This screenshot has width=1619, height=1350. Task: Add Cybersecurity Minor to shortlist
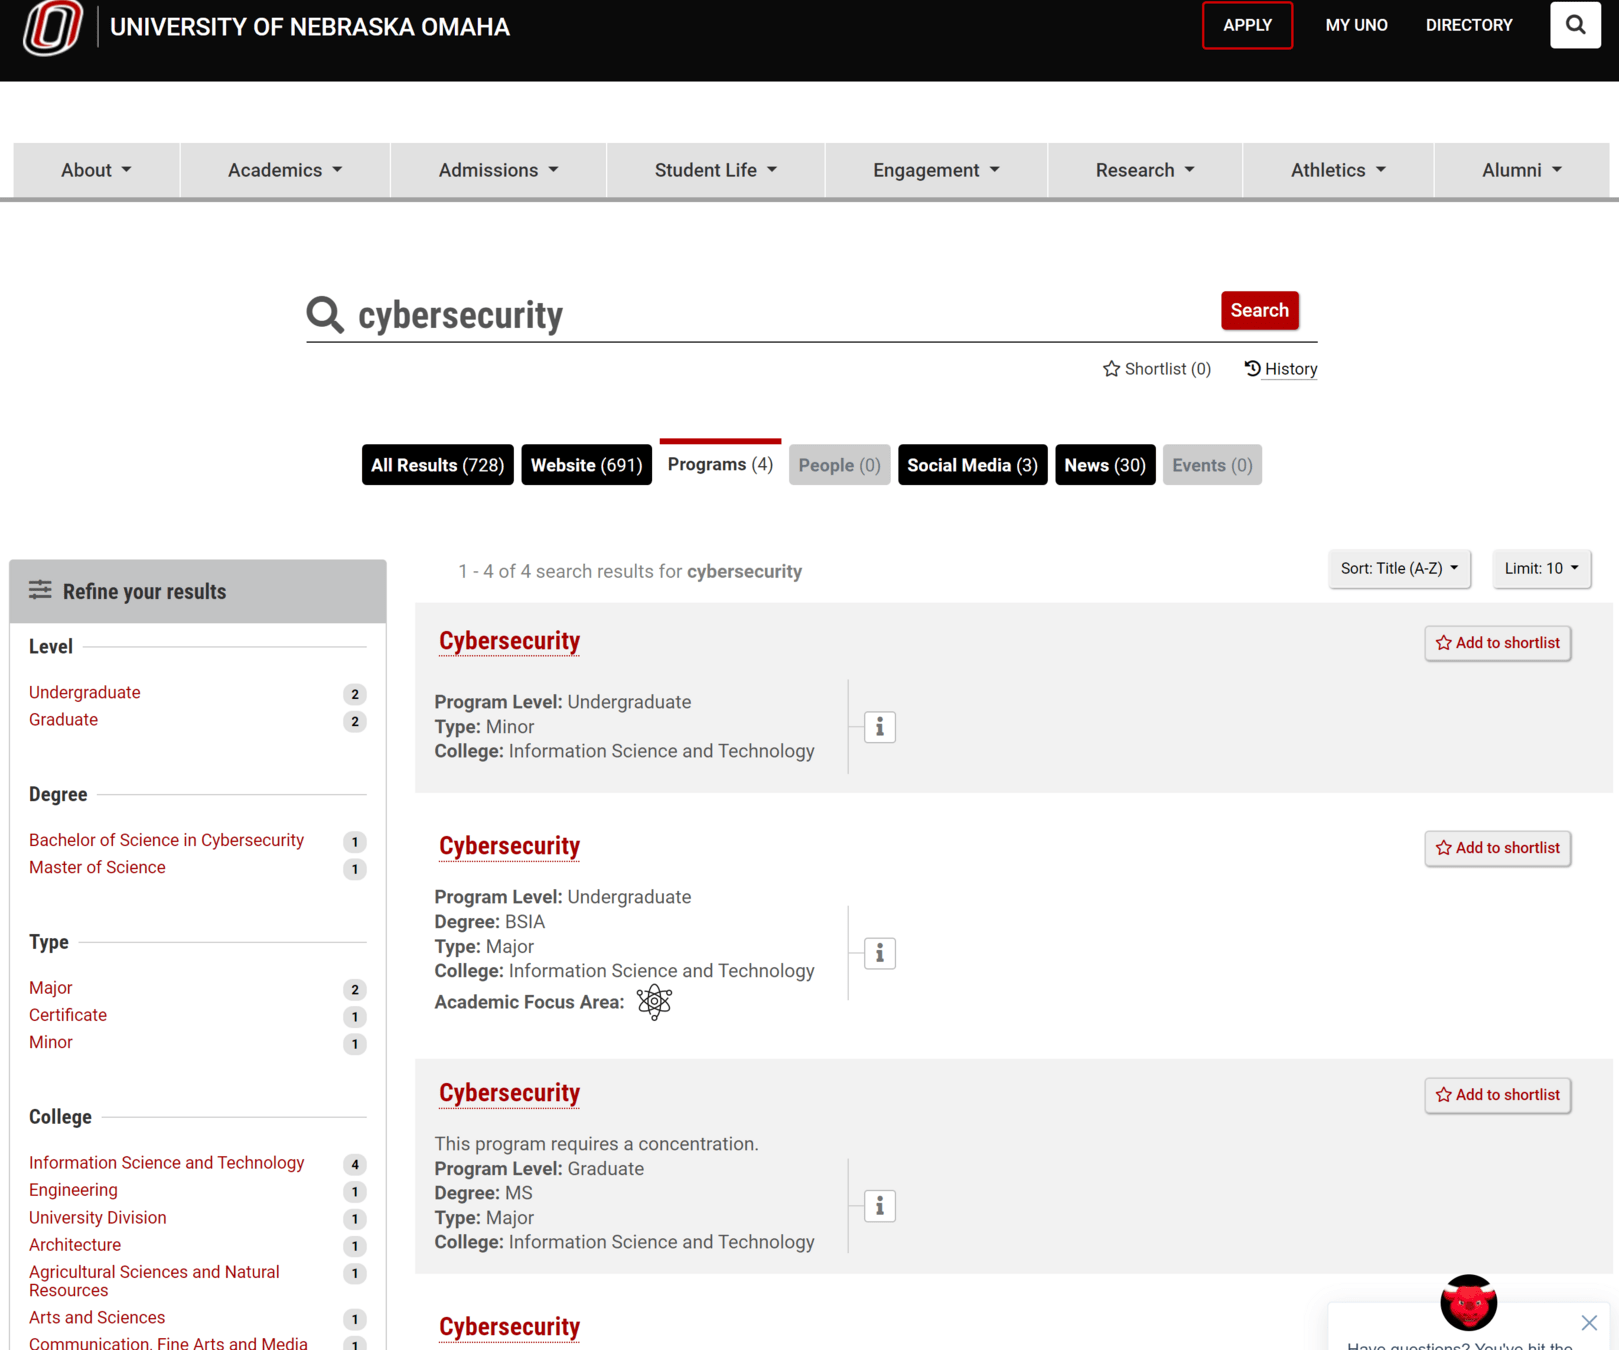(1497, 643)
